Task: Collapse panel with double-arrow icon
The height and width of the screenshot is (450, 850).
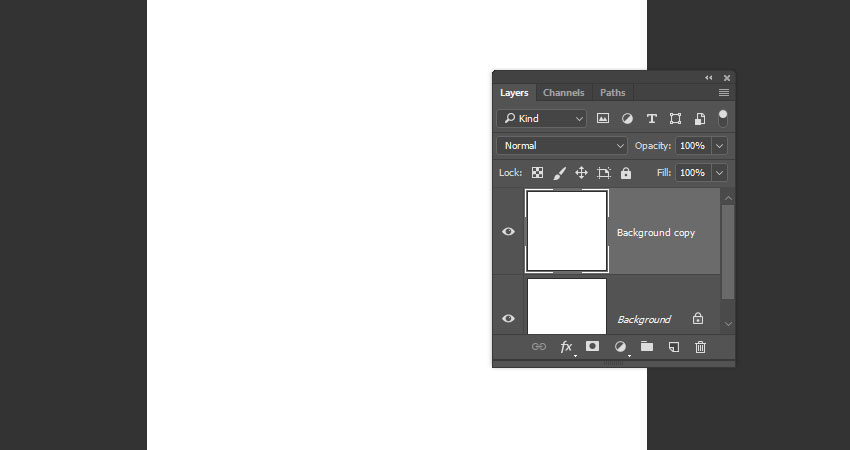Action: [709, 78]
